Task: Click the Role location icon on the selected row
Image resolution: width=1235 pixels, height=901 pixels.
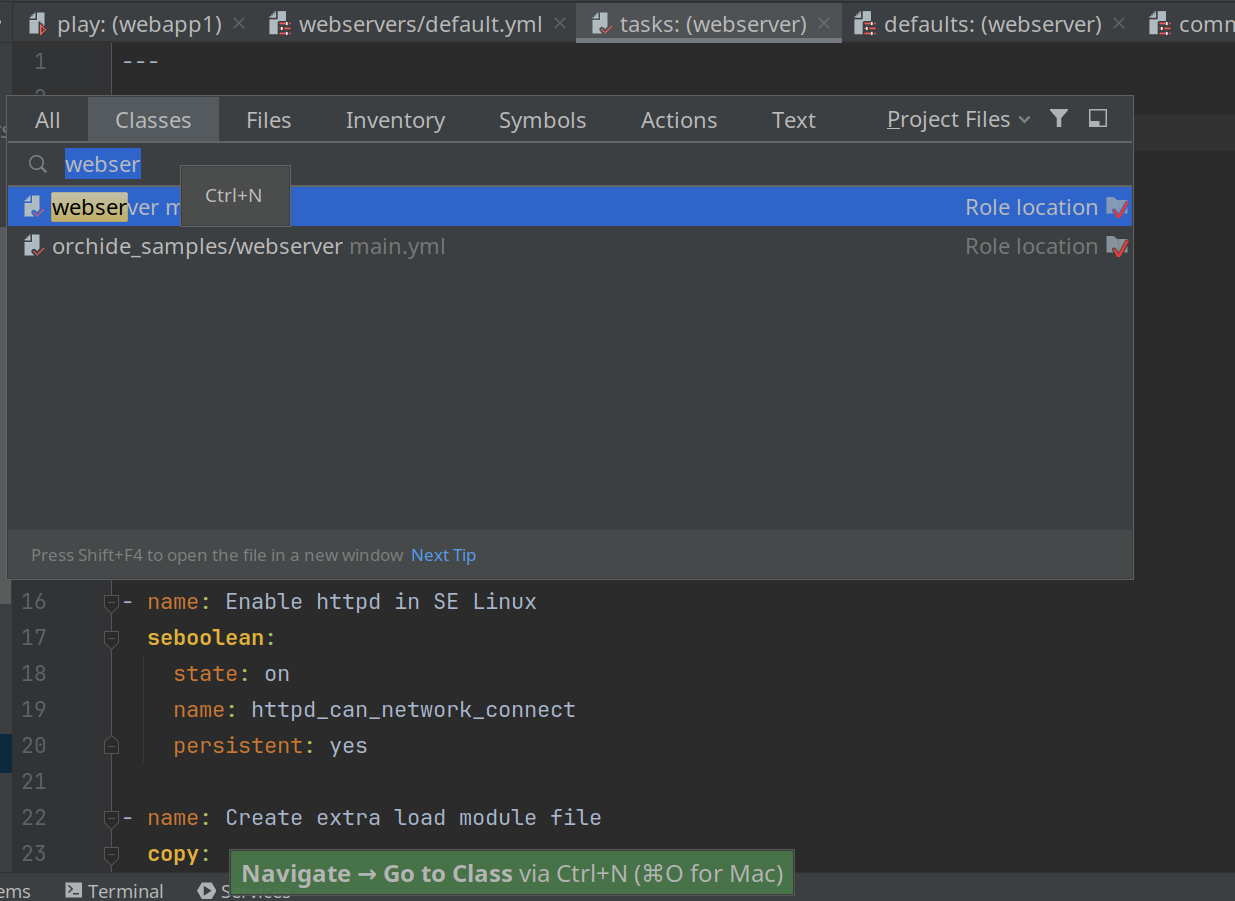Action: (x=1117, y=207)
